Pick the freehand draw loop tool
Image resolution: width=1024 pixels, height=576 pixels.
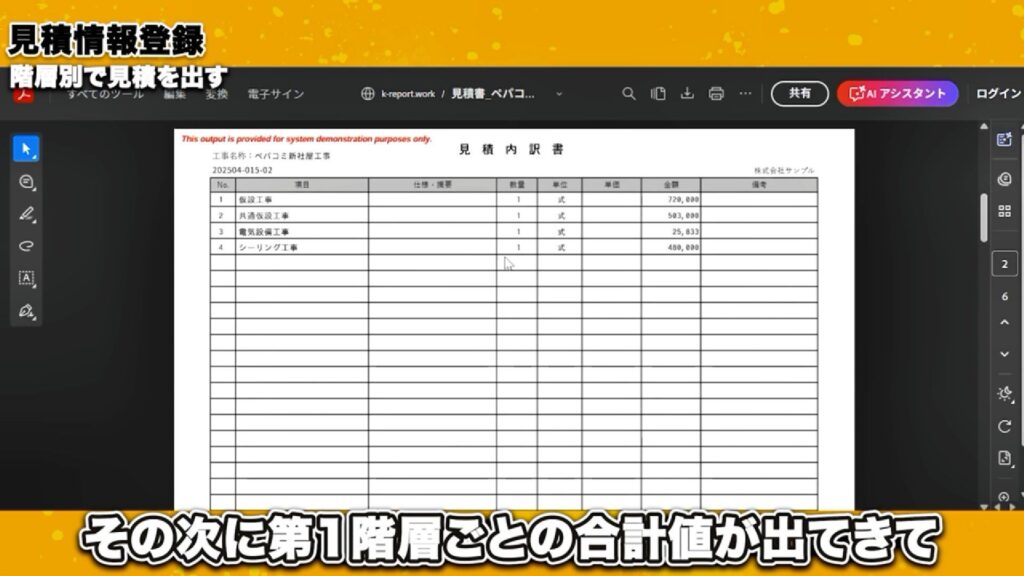[26, 246]
